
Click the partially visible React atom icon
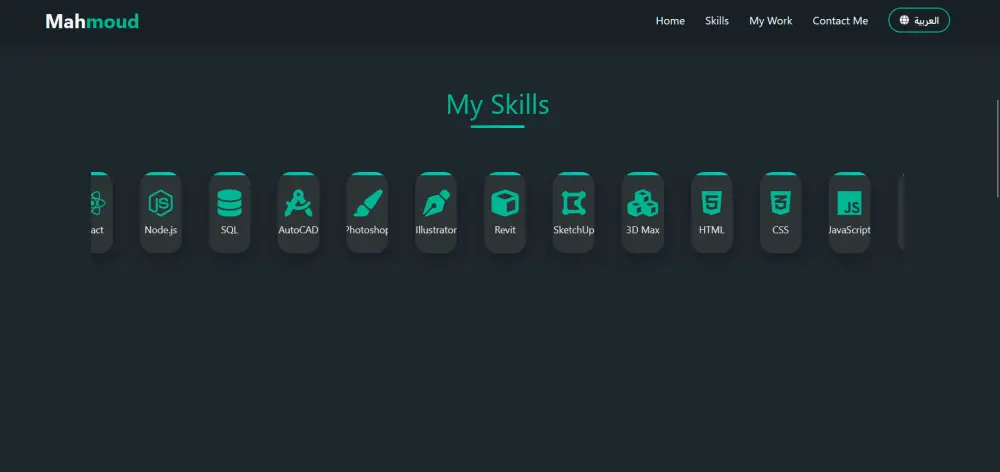pyautogui.click(x=98, y=203)
